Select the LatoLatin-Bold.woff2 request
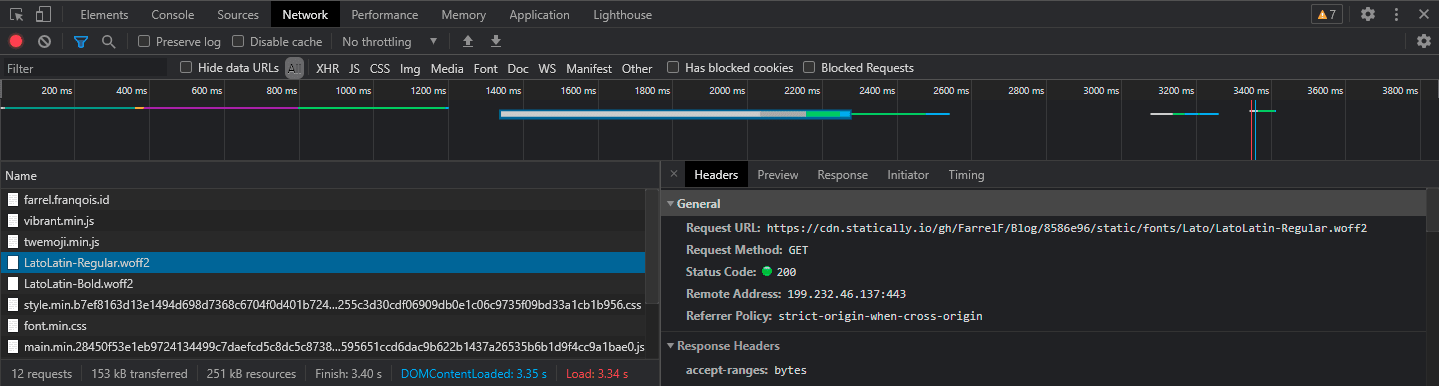 tap(323, 283)
